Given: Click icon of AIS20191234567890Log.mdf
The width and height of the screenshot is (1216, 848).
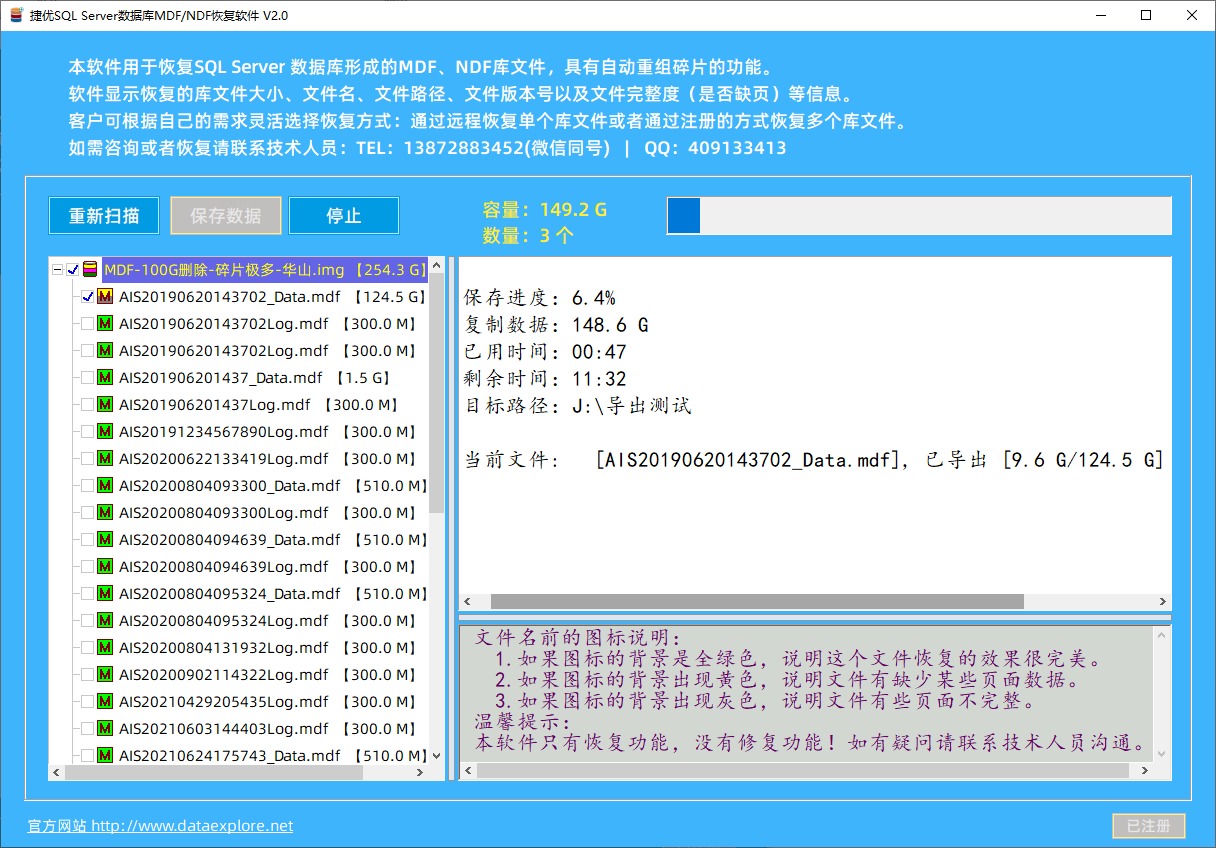Looking at the screenshot, I should 104,432.
